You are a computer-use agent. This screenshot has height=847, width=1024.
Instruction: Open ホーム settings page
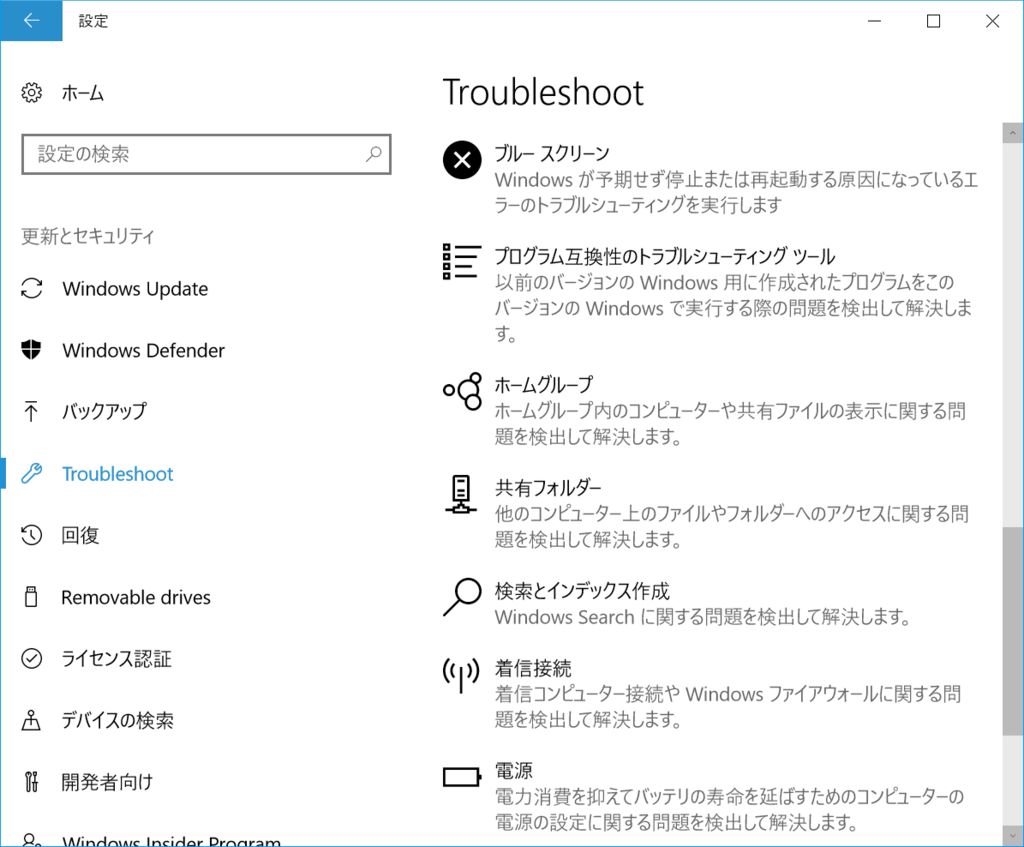click(x=83, y=93)
